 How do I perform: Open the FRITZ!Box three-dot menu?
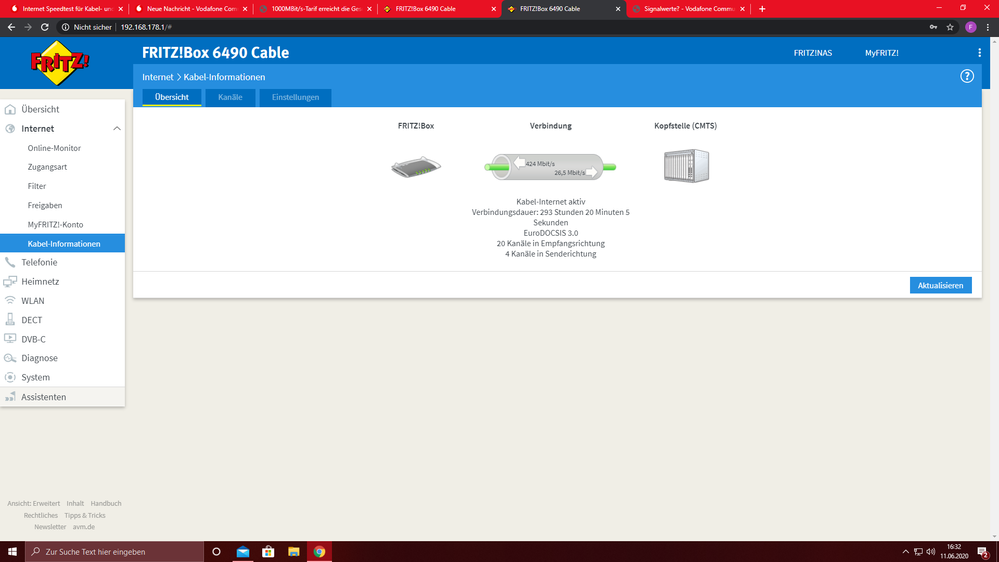pyautogui.click(x=979, y=53)
